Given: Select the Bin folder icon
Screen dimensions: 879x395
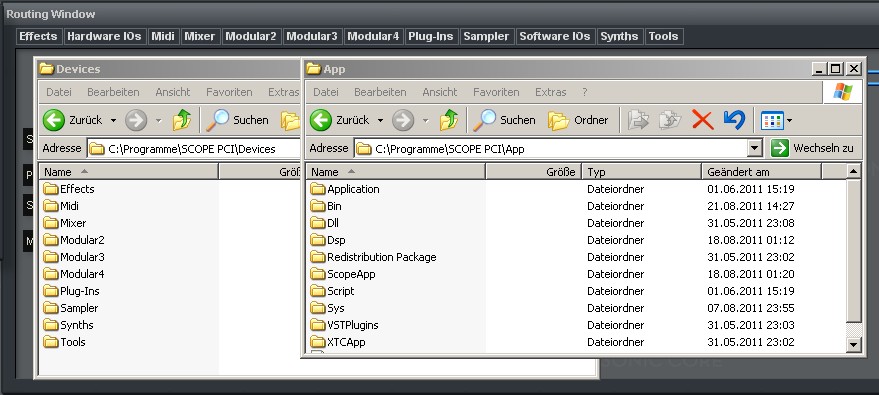Looking at the screenshot, I should (318, 206).
